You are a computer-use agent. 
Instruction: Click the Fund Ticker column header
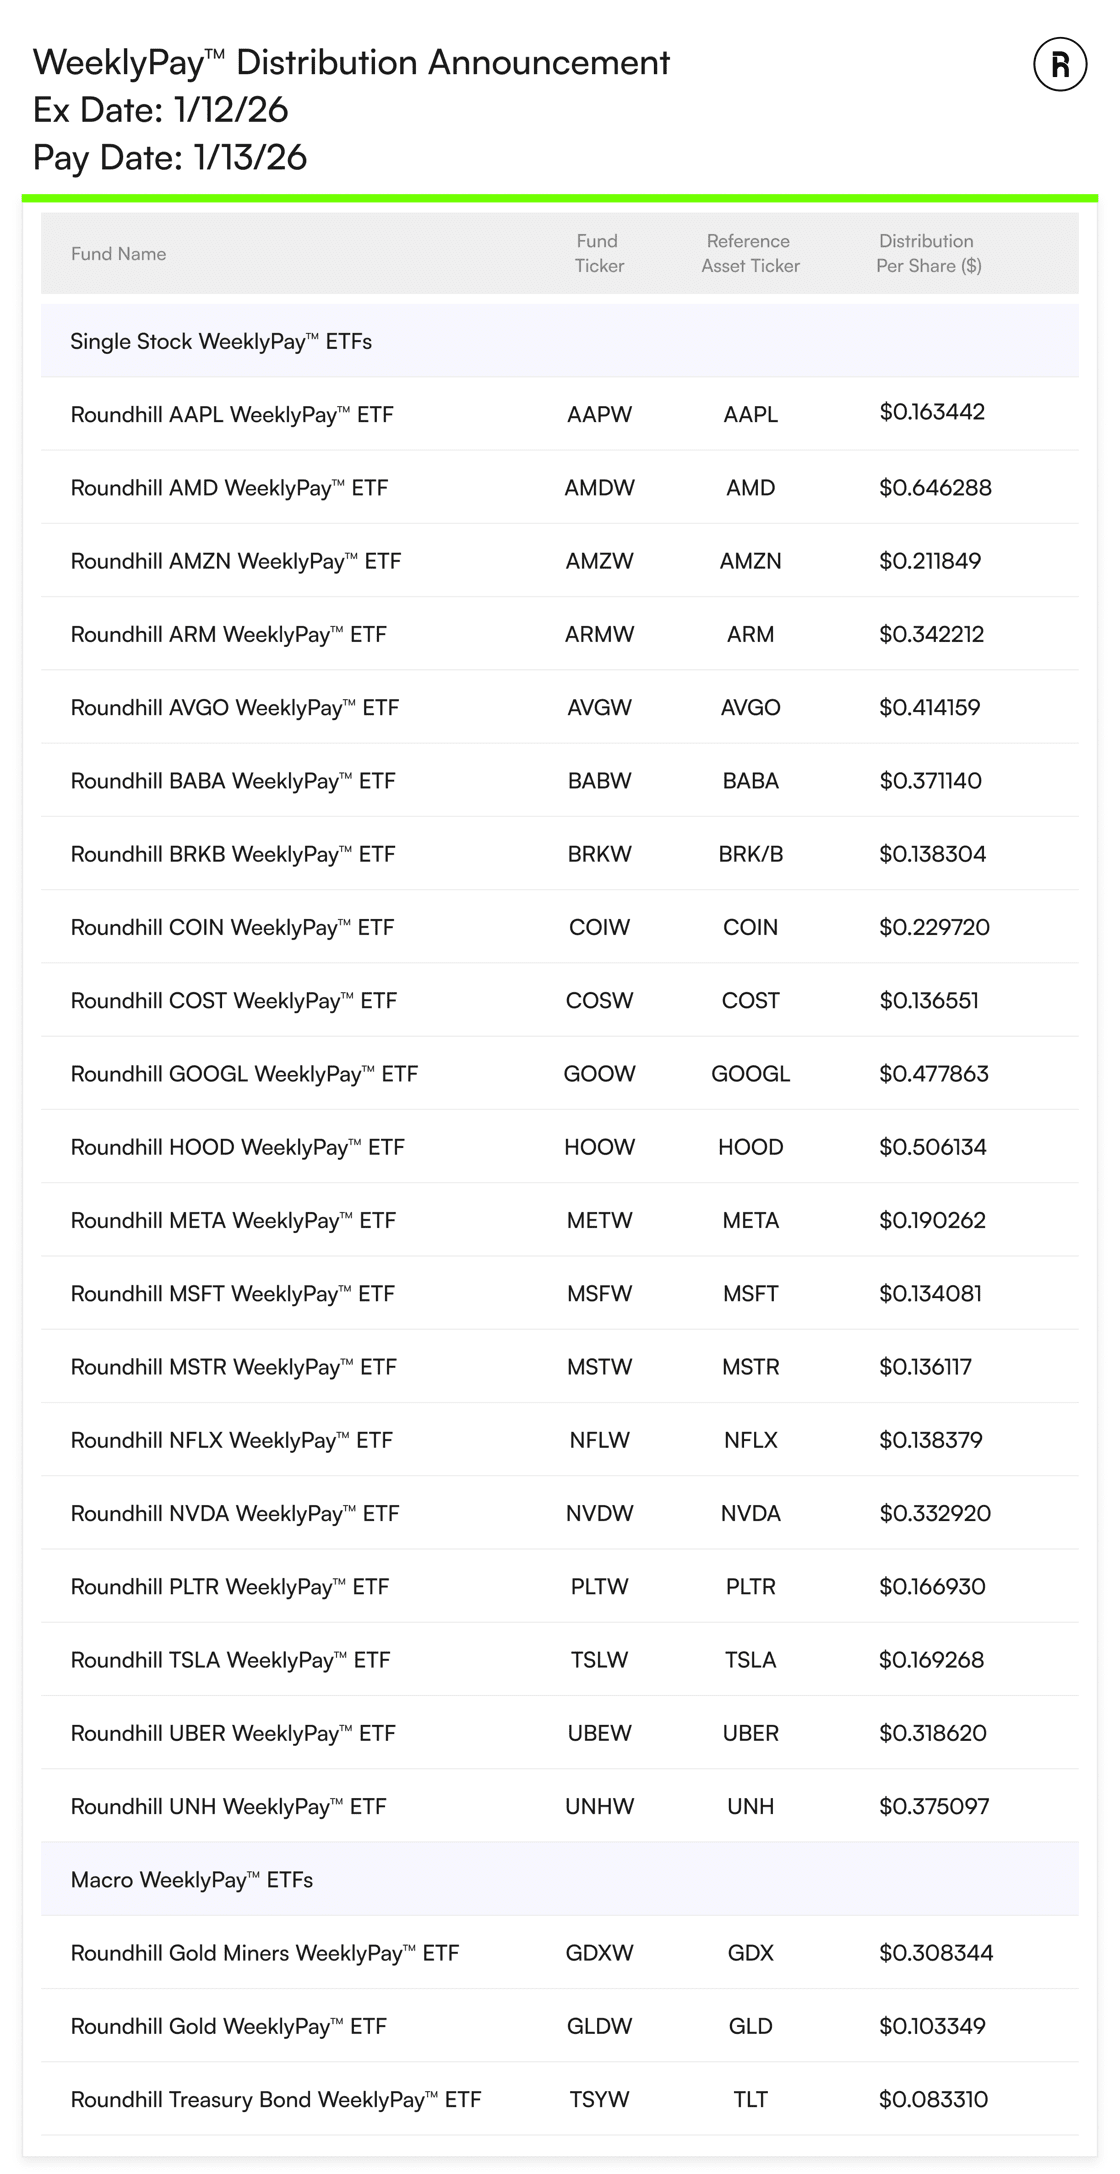pos(598,253)
